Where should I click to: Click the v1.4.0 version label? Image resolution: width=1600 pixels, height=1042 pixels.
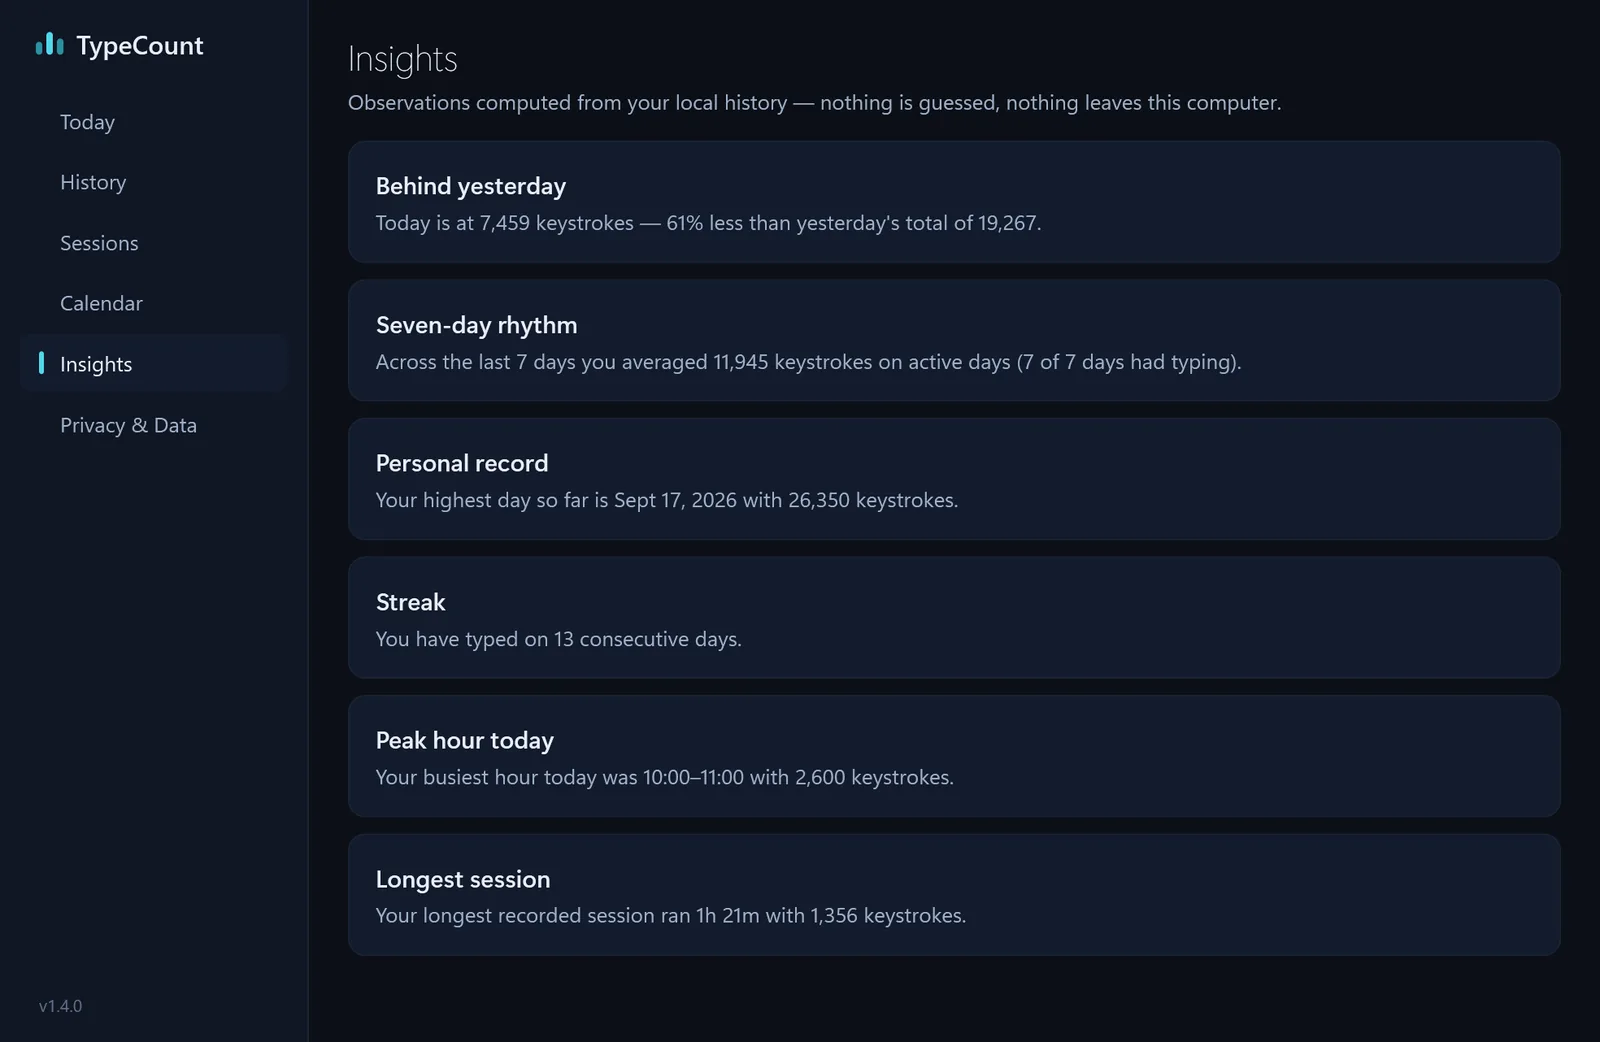[60, 1006]
